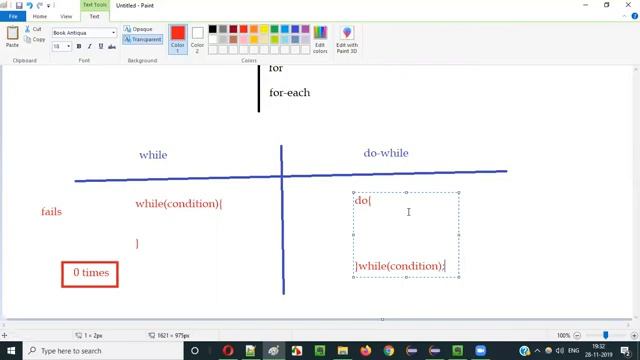The image size is (640, 360).
Task: Toggle Italic formatting
Action: (90, 47)
